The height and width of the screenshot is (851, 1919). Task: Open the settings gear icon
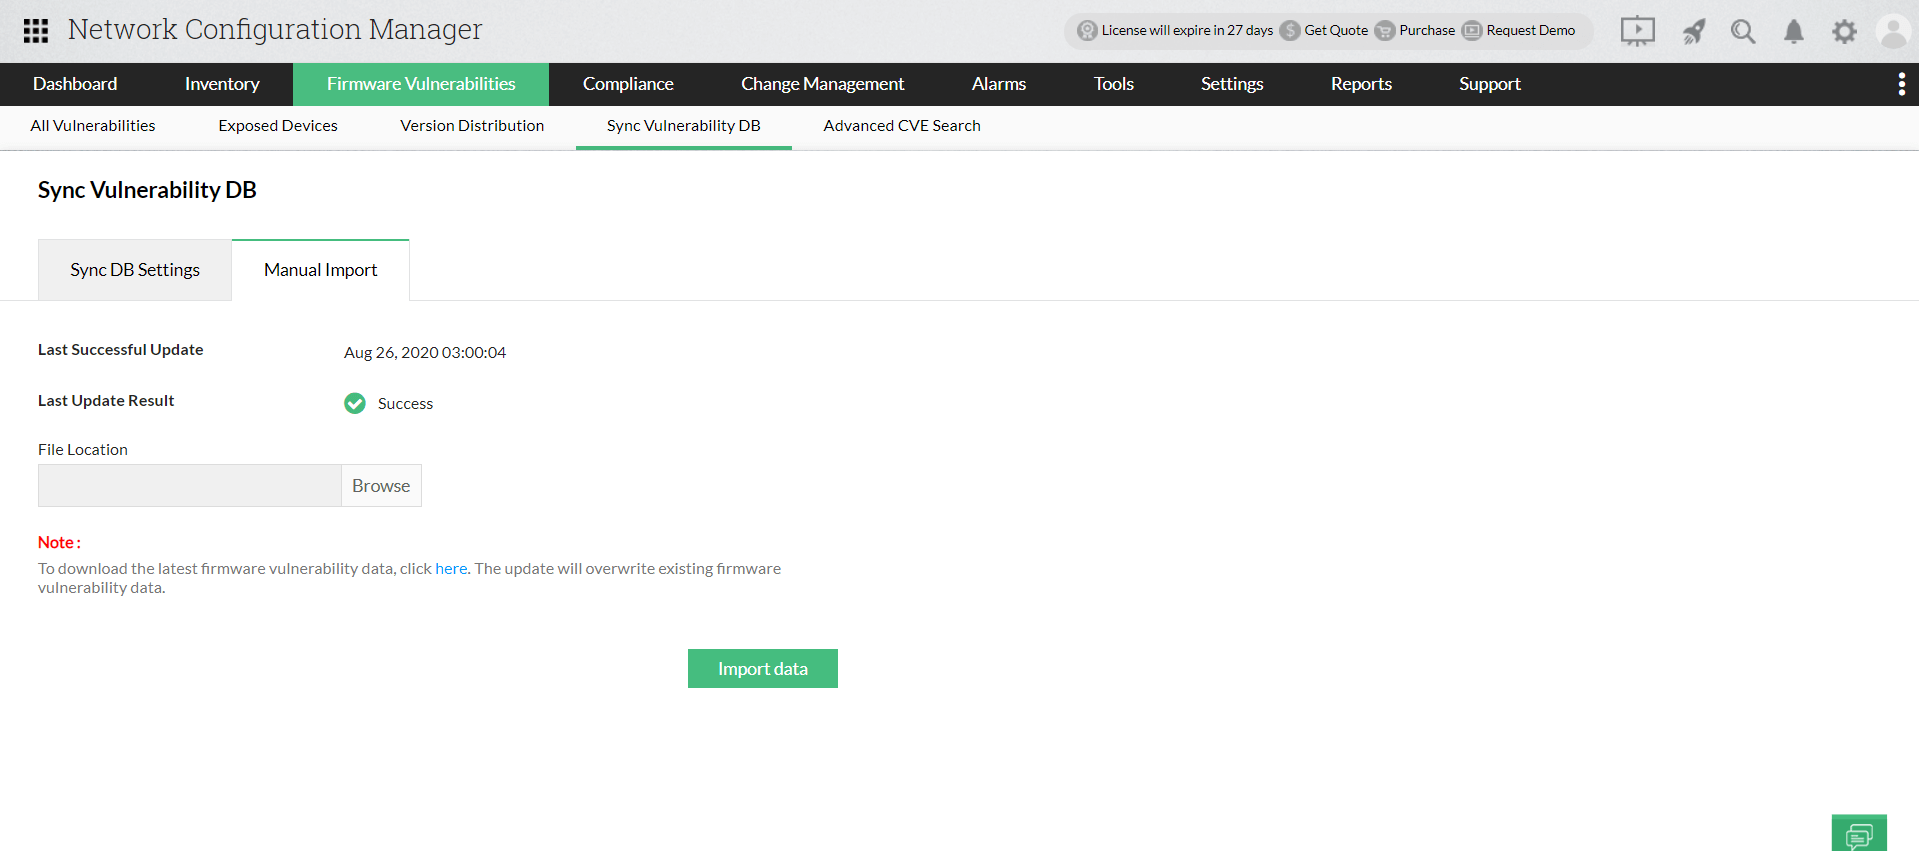click(1844, 32)
